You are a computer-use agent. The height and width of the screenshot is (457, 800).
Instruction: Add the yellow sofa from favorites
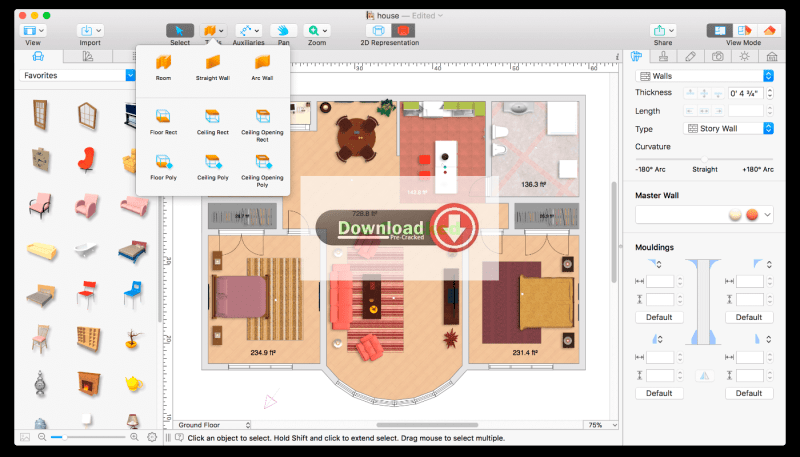coord(41,250)
